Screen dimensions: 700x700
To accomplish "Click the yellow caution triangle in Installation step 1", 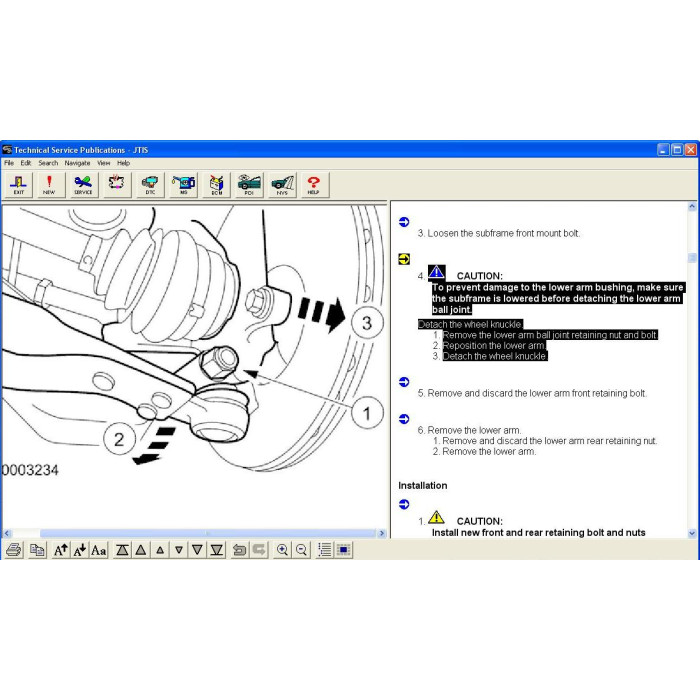I will point(436,517).
